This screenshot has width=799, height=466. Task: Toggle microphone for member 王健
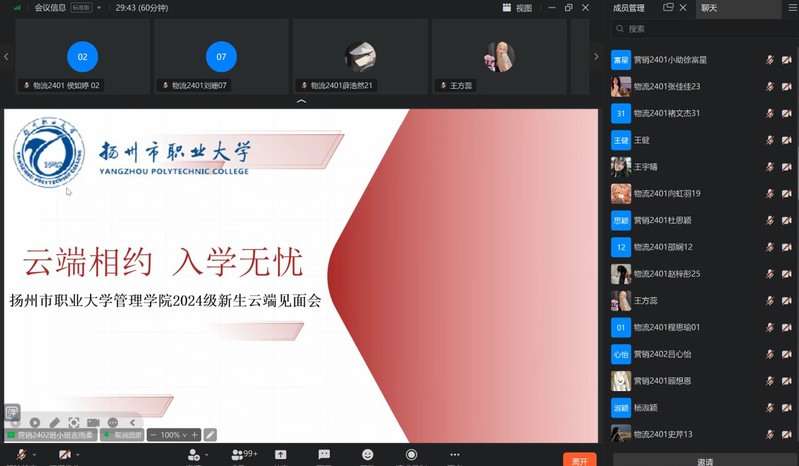click(x=769, y=140)
